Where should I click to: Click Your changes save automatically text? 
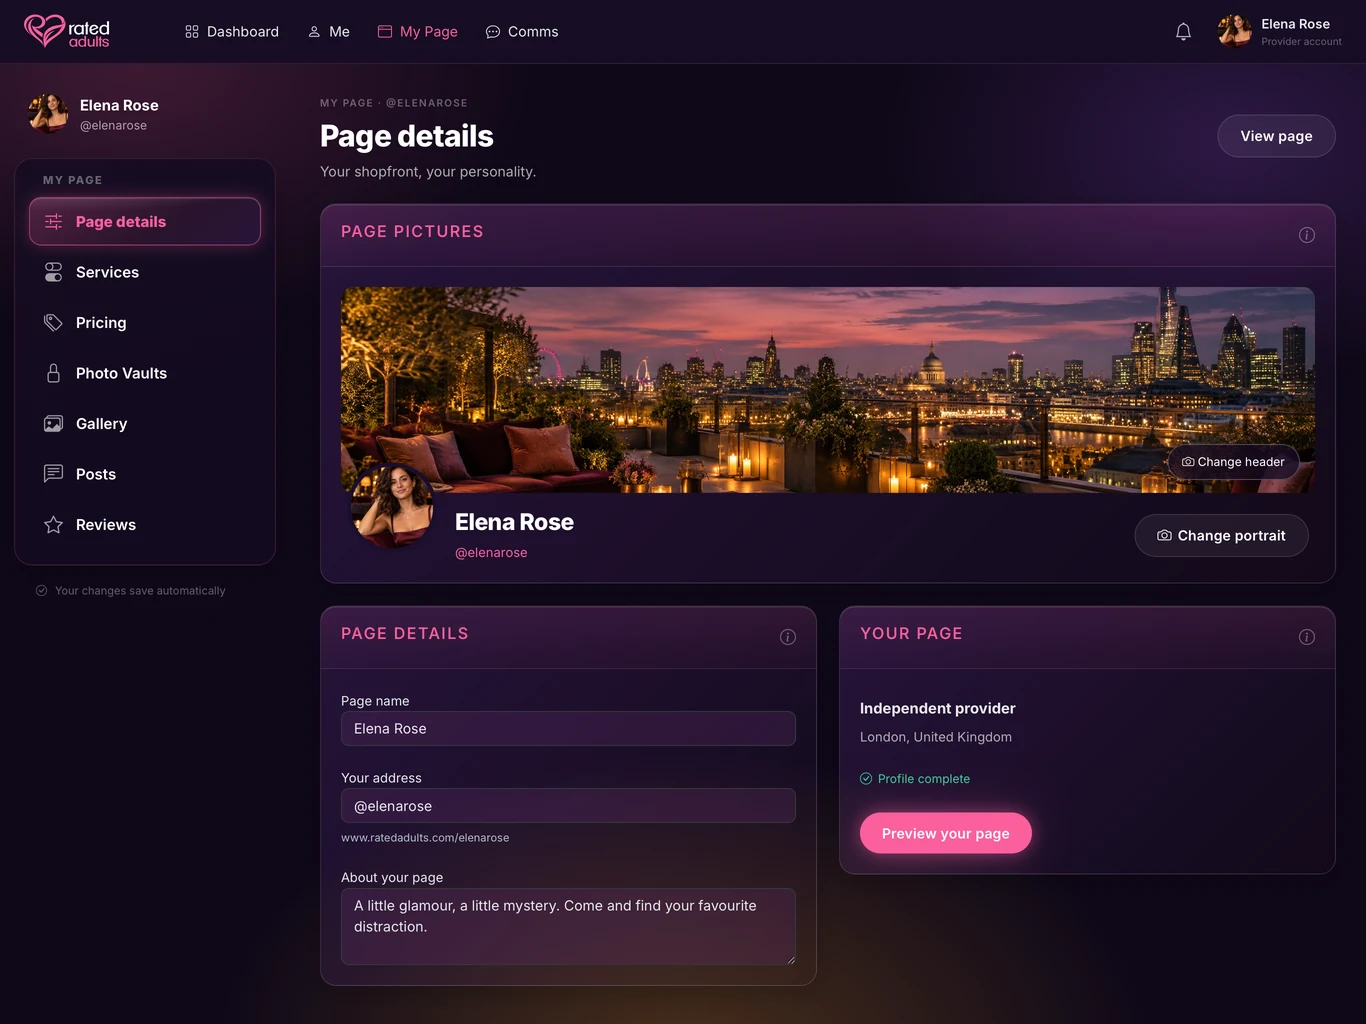point(140,591)
